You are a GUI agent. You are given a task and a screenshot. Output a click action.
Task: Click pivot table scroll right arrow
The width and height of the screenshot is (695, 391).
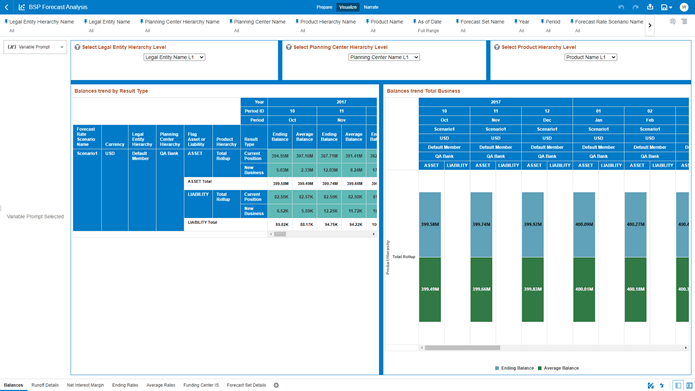pyautogui.click(x=374, y=234)
